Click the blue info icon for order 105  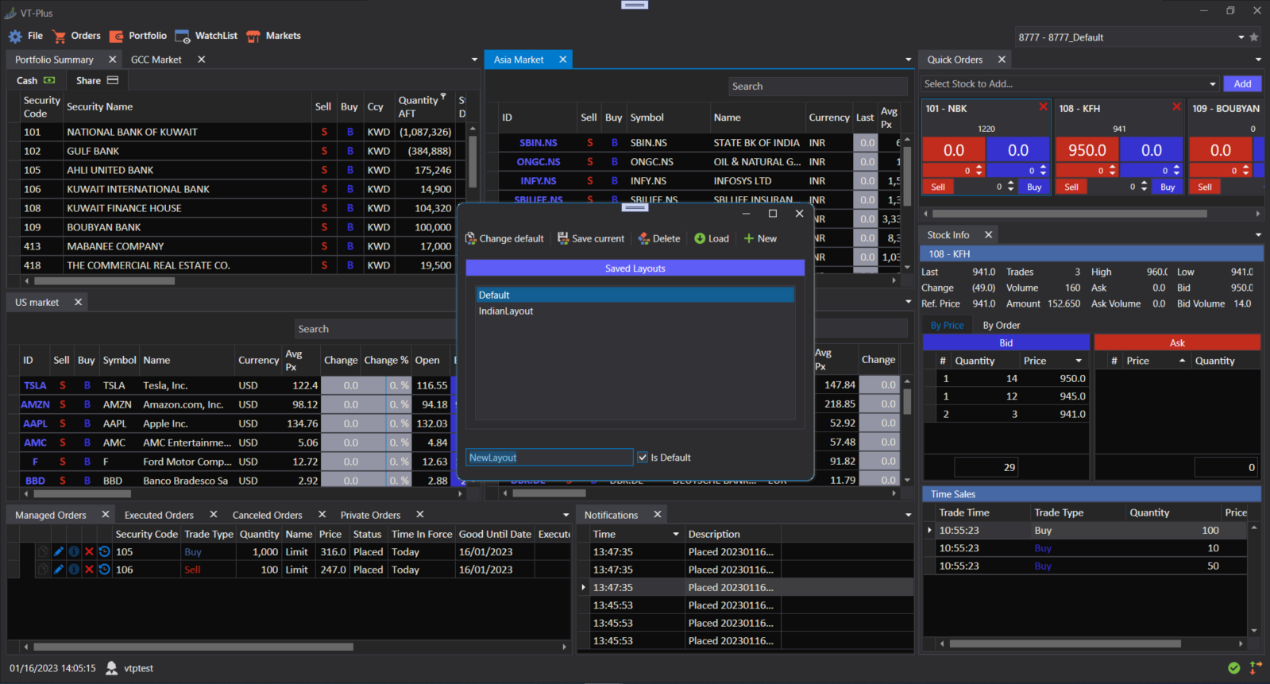tap(73, 550)
